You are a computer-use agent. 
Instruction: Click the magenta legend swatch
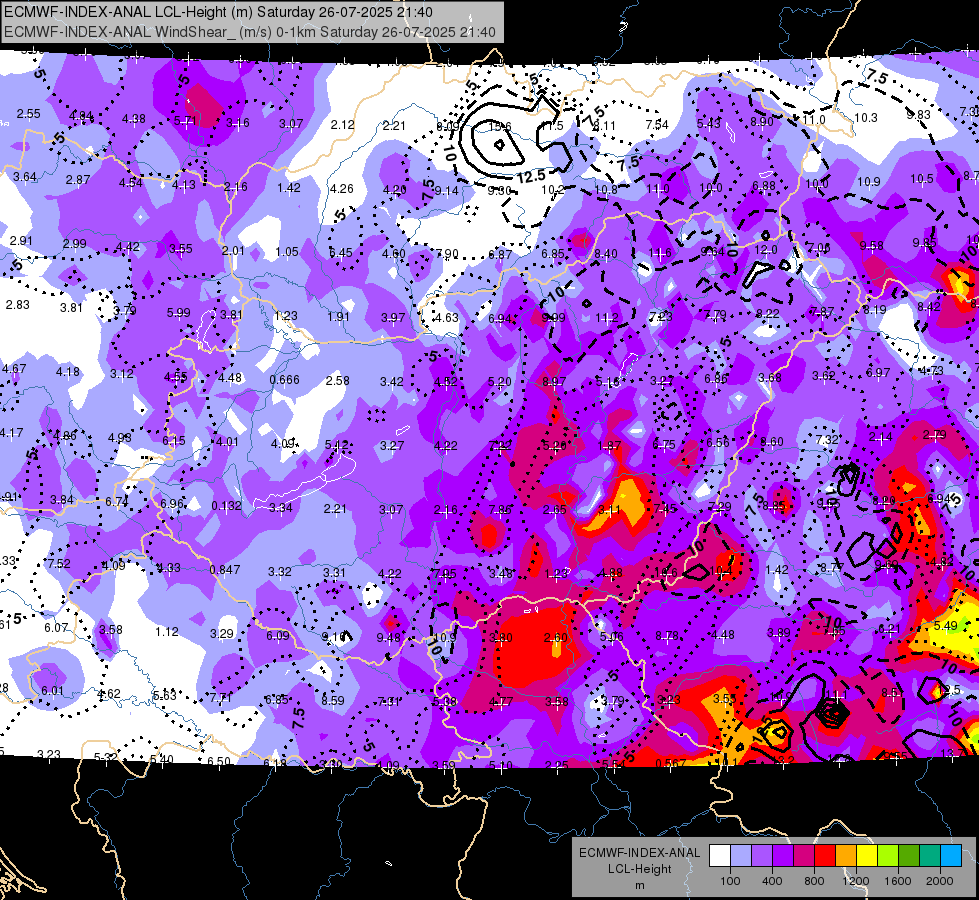804,855
